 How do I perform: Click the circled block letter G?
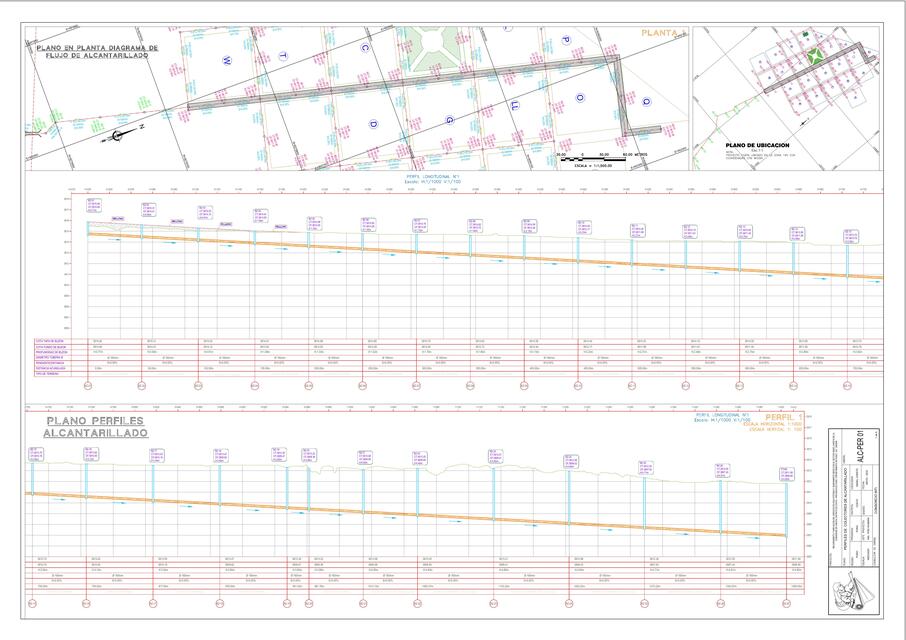(x=450, y=120)
